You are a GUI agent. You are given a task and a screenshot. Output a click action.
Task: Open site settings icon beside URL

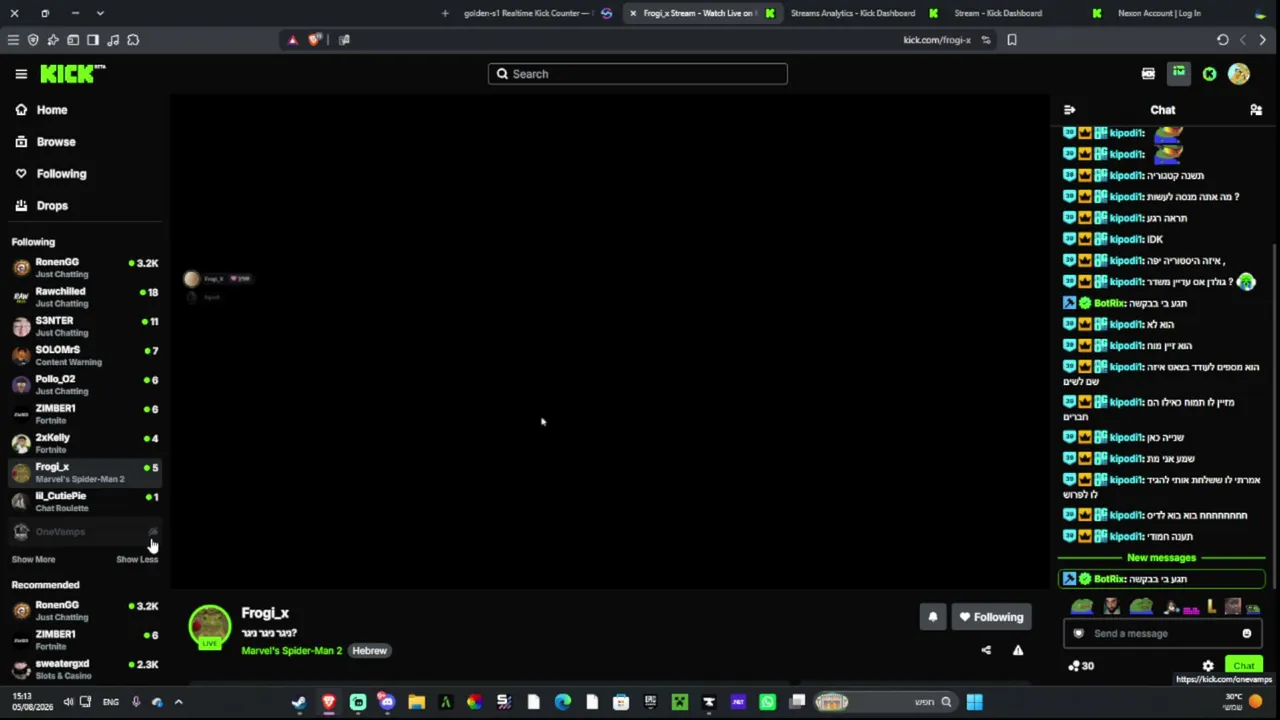[986, 40]
